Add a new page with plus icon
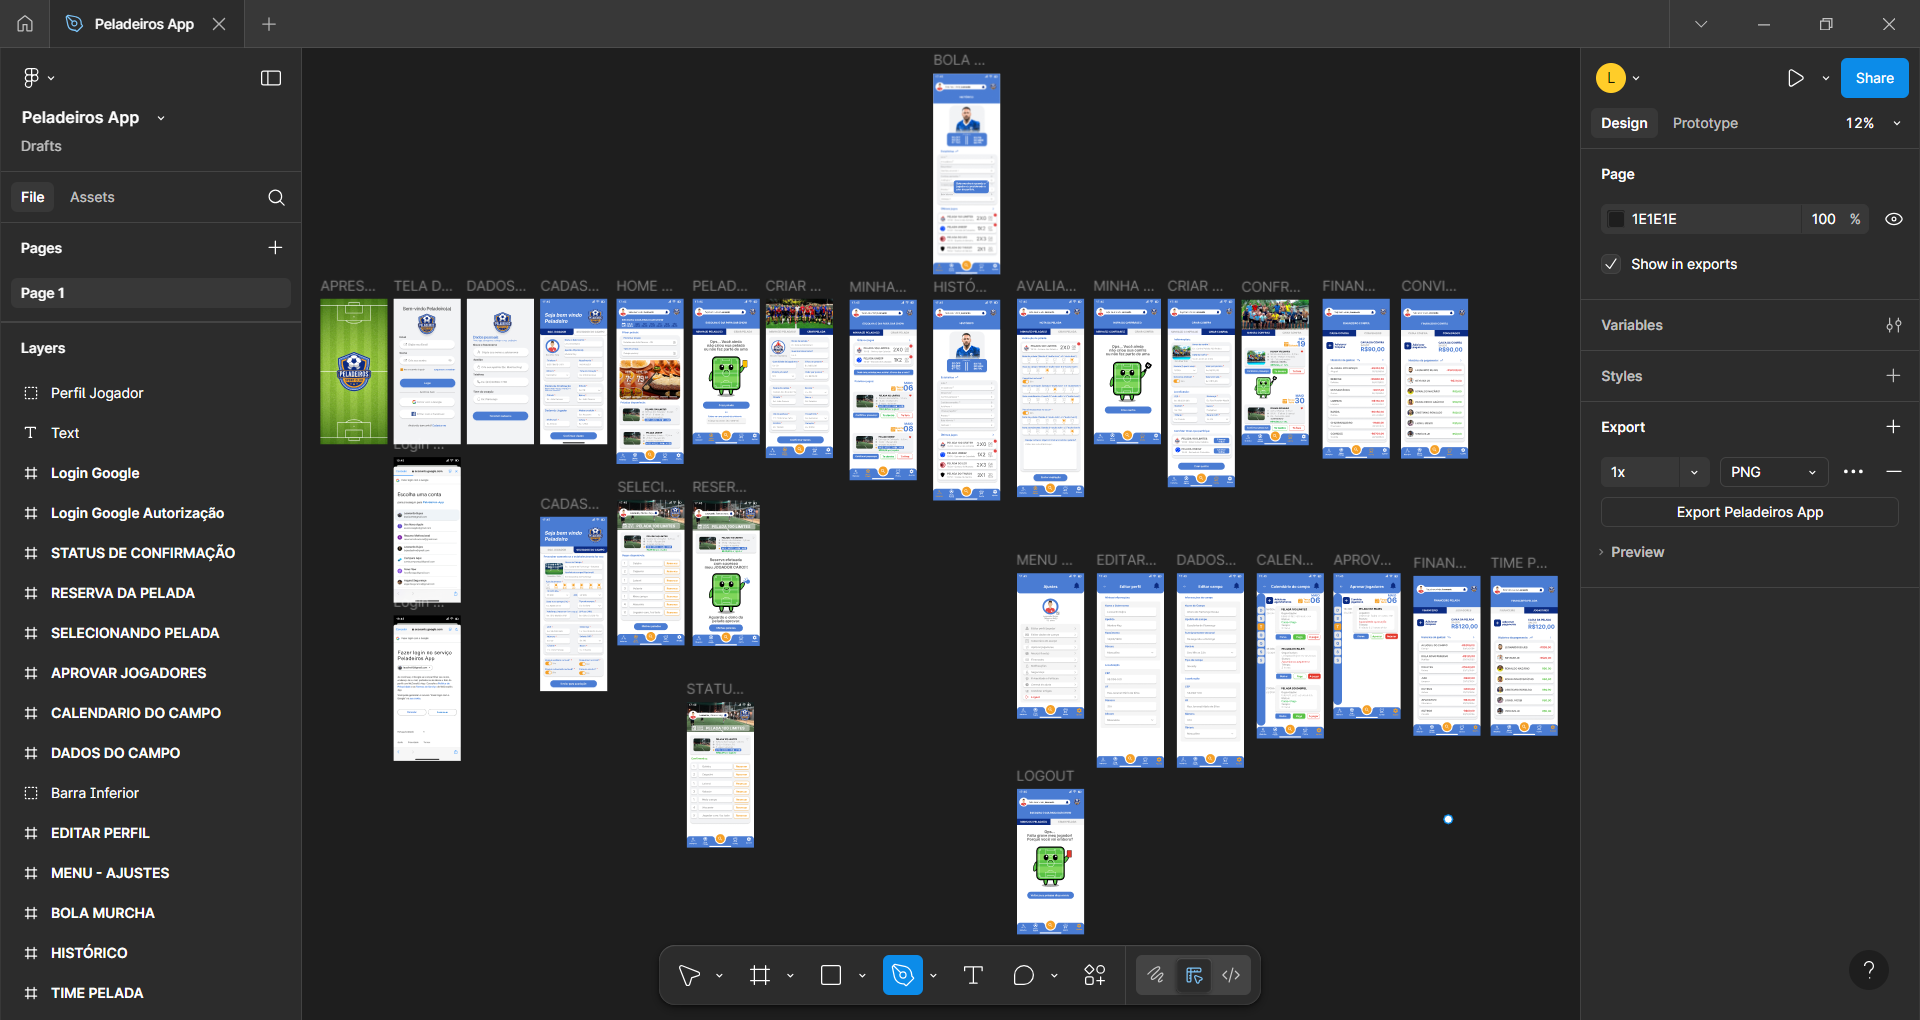 point(275,248)
